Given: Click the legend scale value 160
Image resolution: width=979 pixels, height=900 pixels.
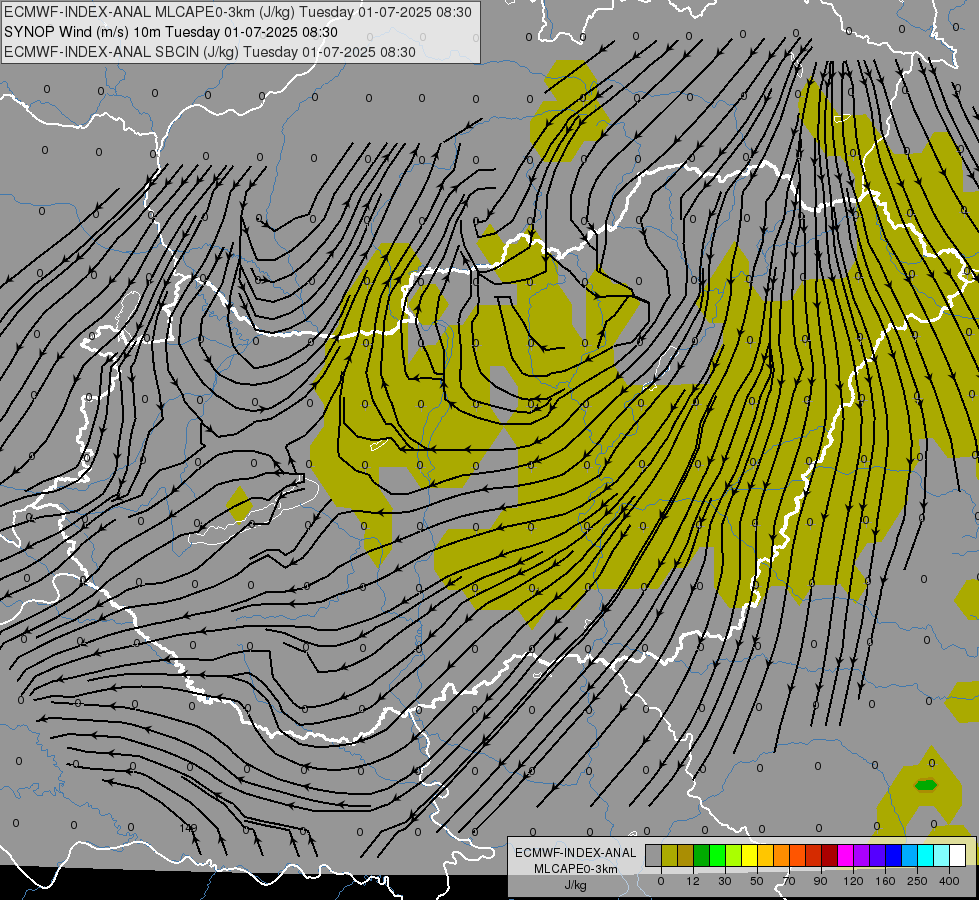Looking at the screenshot, I should [x=885, y=881].
